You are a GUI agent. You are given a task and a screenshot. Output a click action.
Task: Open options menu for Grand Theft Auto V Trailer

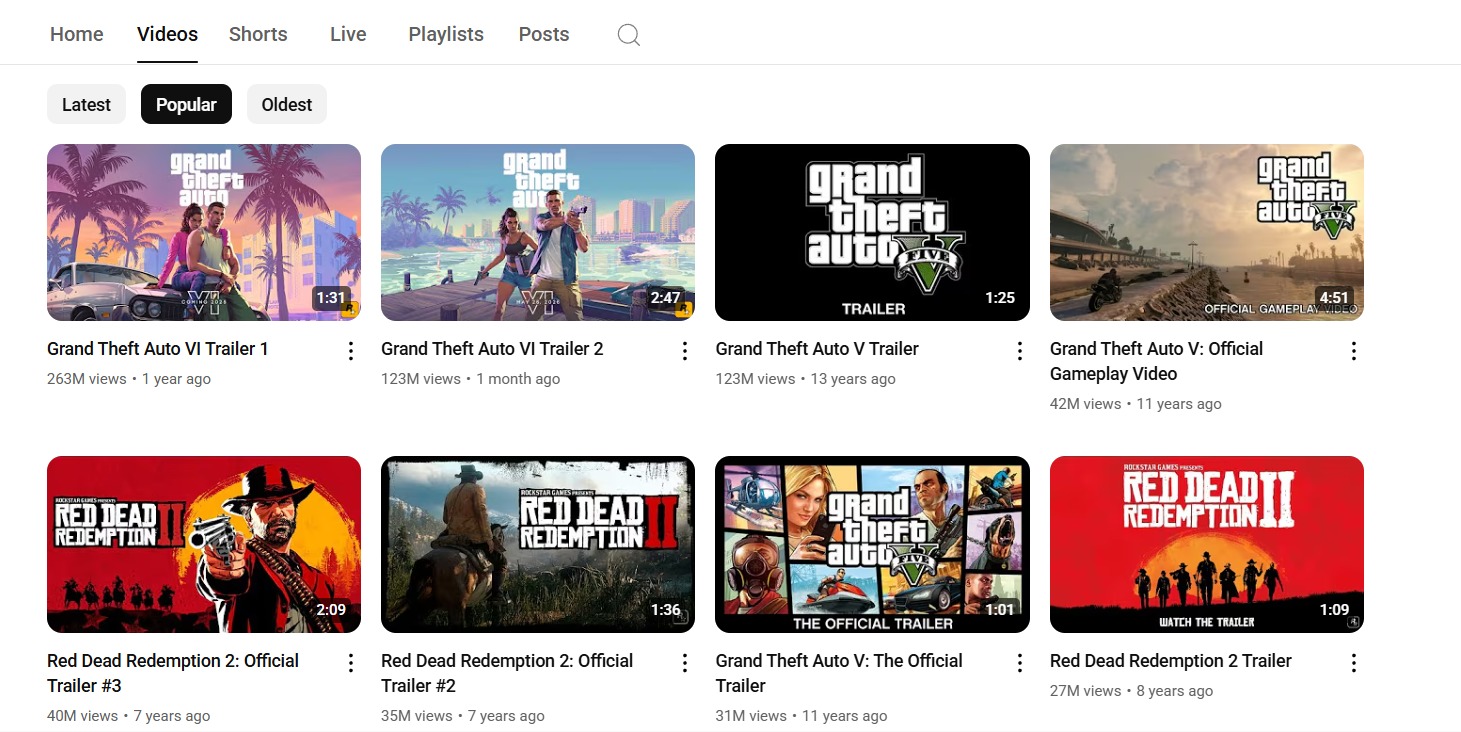[1020, 351]
